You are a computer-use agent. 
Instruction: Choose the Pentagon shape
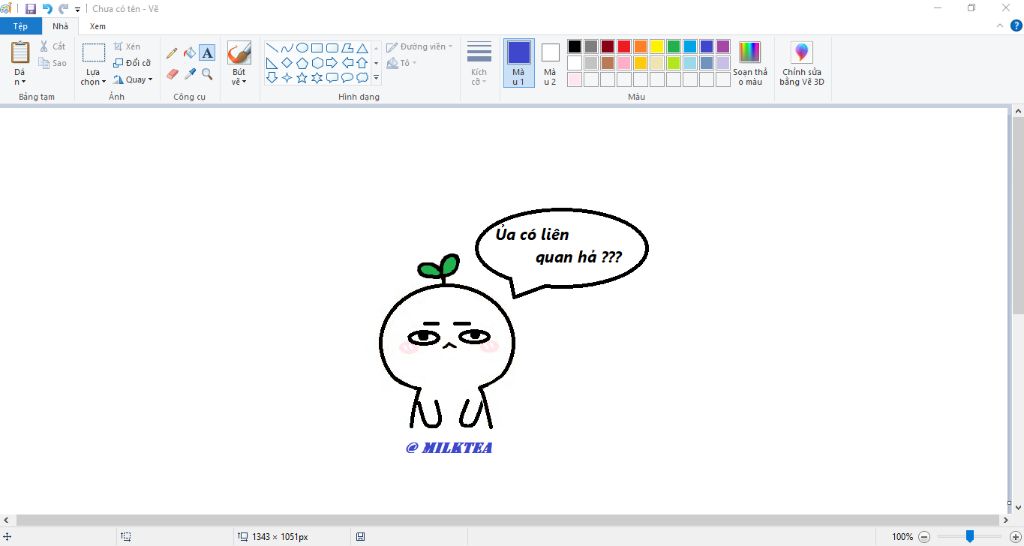click(302, 63)
